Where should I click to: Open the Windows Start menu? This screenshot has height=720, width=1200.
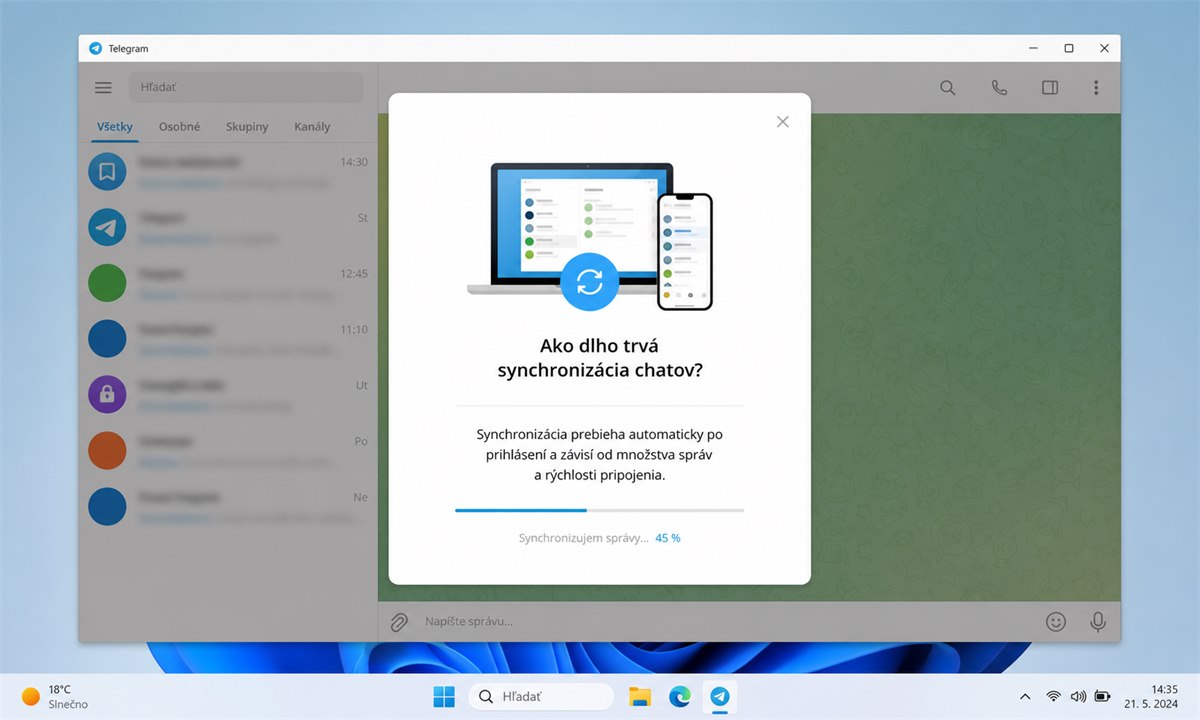pyautogui.click(x=444, y=696)
